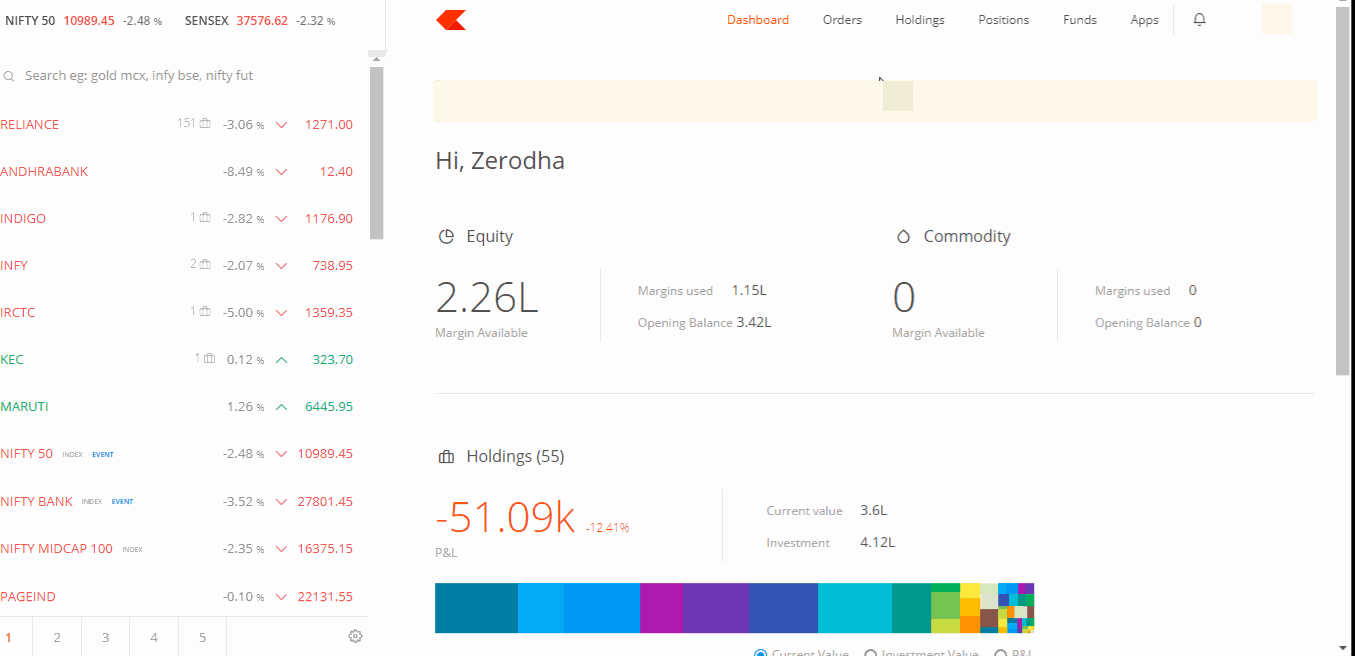Click the down arrow on NIFTY BANK row

[x=281, y=502]
